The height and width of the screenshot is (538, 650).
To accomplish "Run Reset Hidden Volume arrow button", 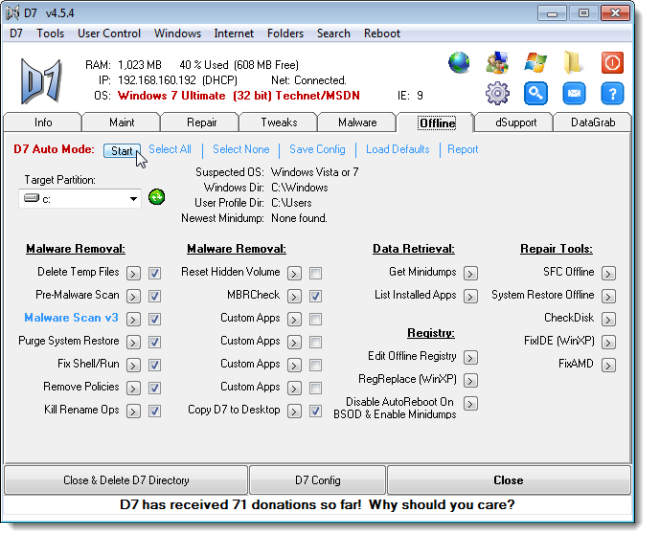I will tap(294, 274).
